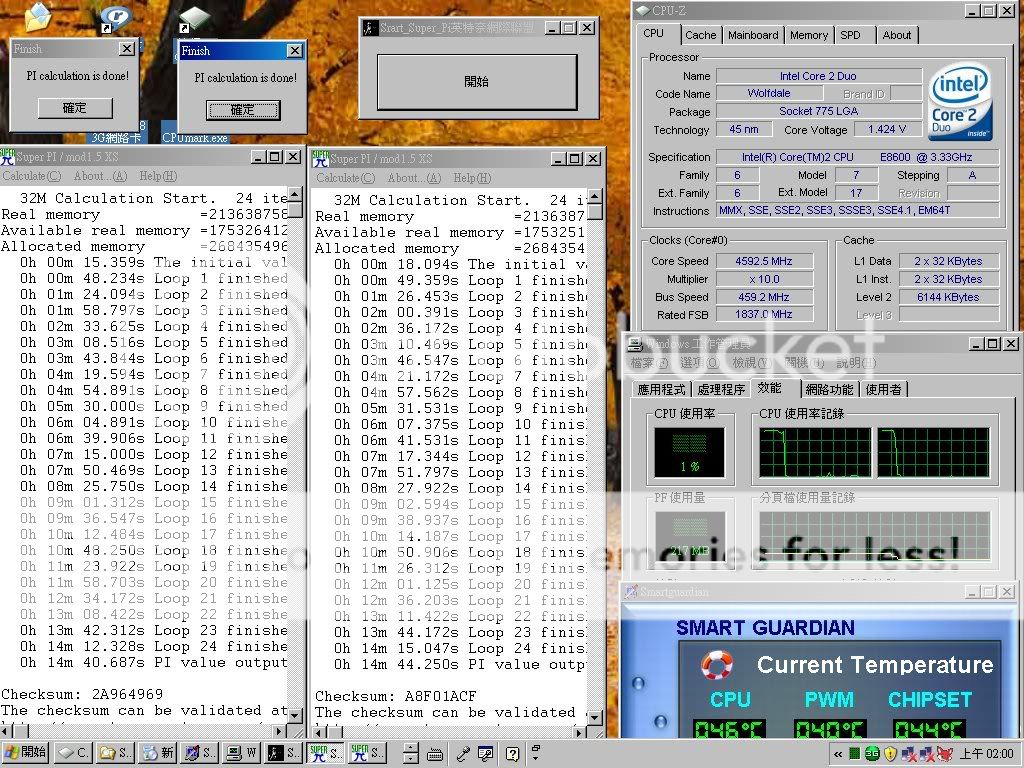Select the Mainboard tab in CPU-Z
The image size is (1024, 768).
click(x=753, y=35)
